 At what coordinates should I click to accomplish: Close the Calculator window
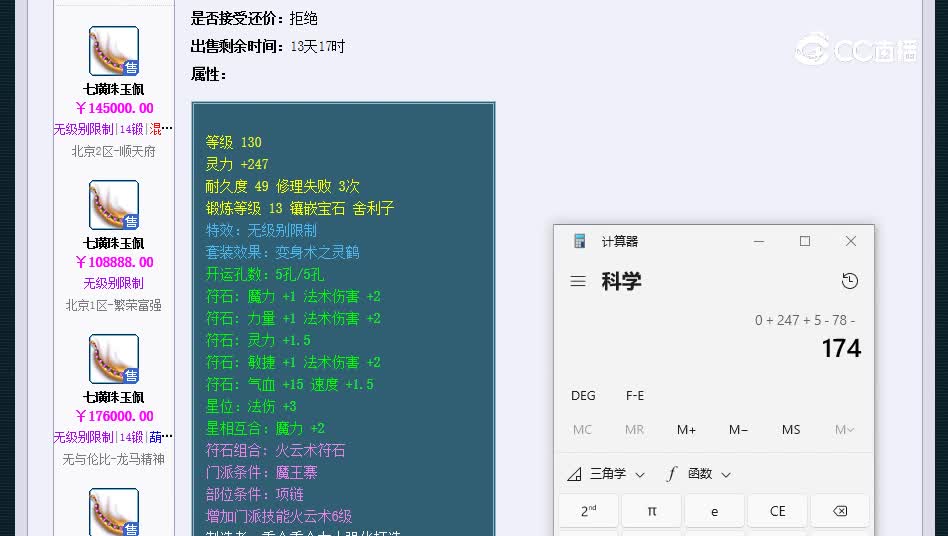pos(851,241)
